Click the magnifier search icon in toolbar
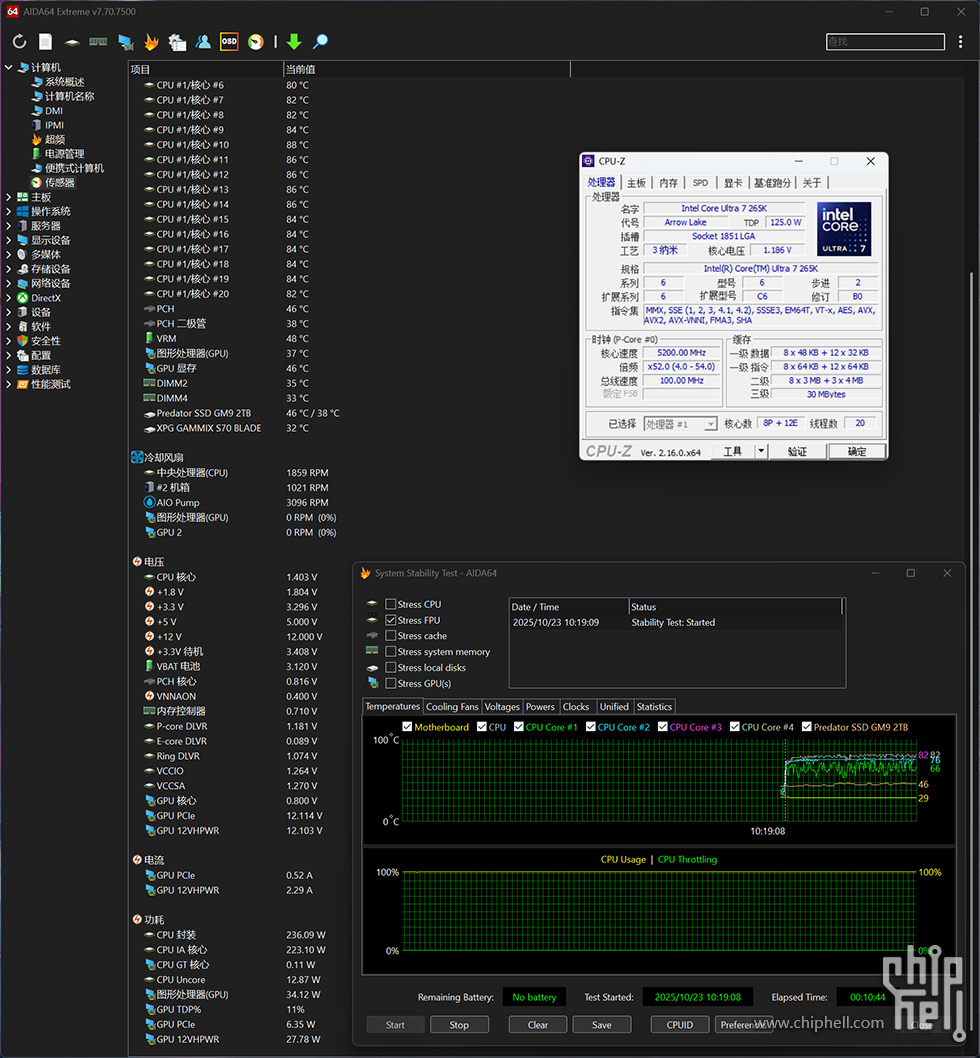This screenshot has height=1058, width=980. (320, 42)
